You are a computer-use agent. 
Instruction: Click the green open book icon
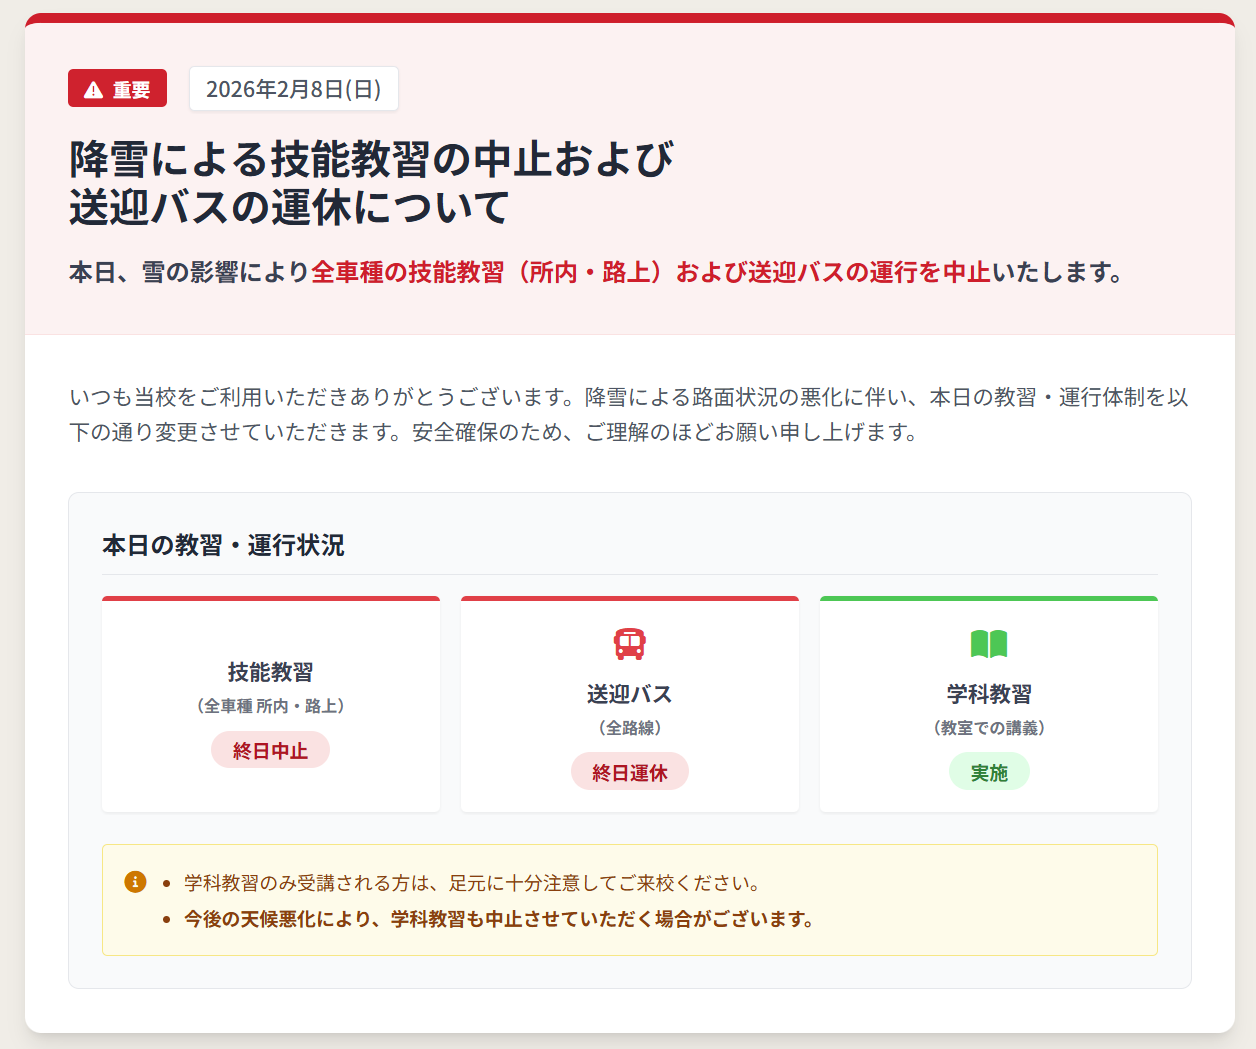[x=989, y=644]
